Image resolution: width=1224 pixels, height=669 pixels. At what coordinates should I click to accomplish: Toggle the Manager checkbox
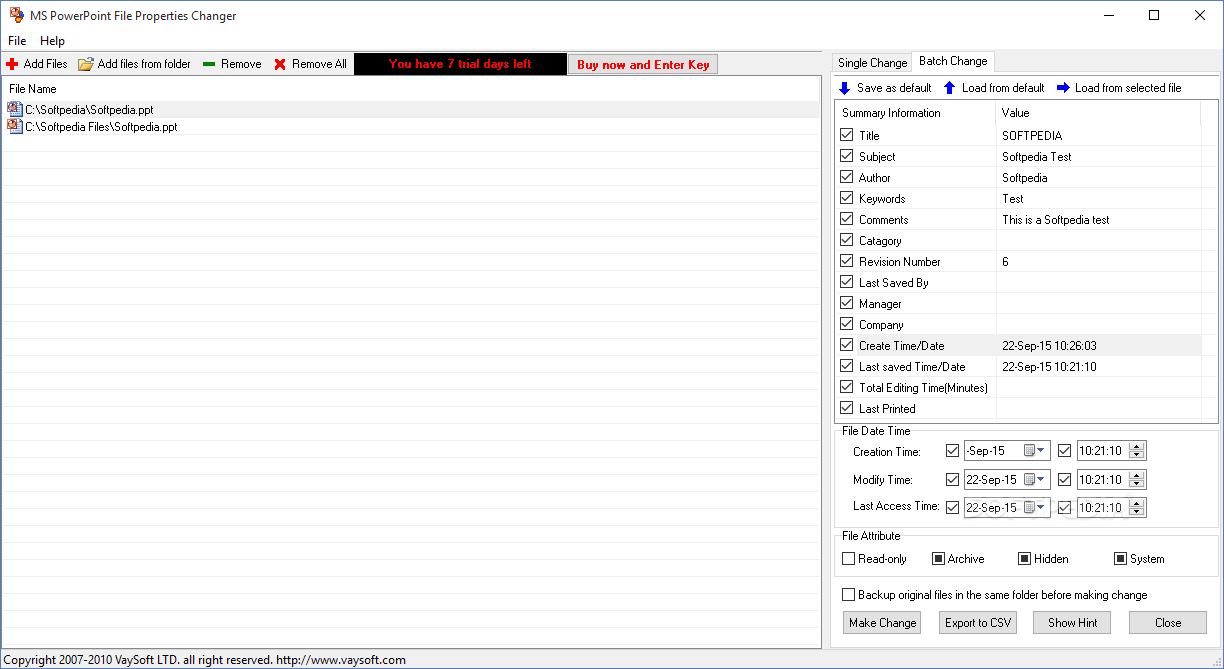tap(847, 303)
